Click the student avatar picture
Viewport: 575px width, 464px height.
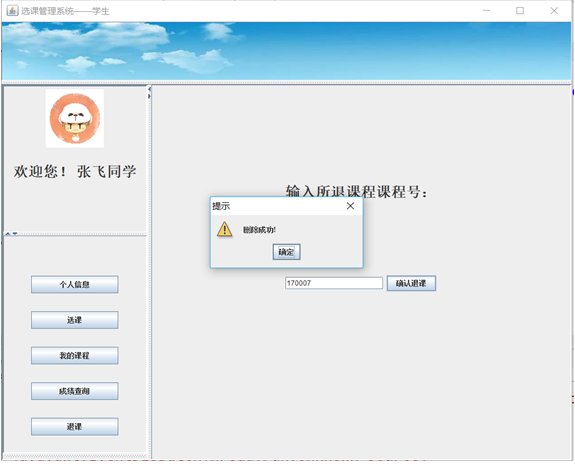75,118
